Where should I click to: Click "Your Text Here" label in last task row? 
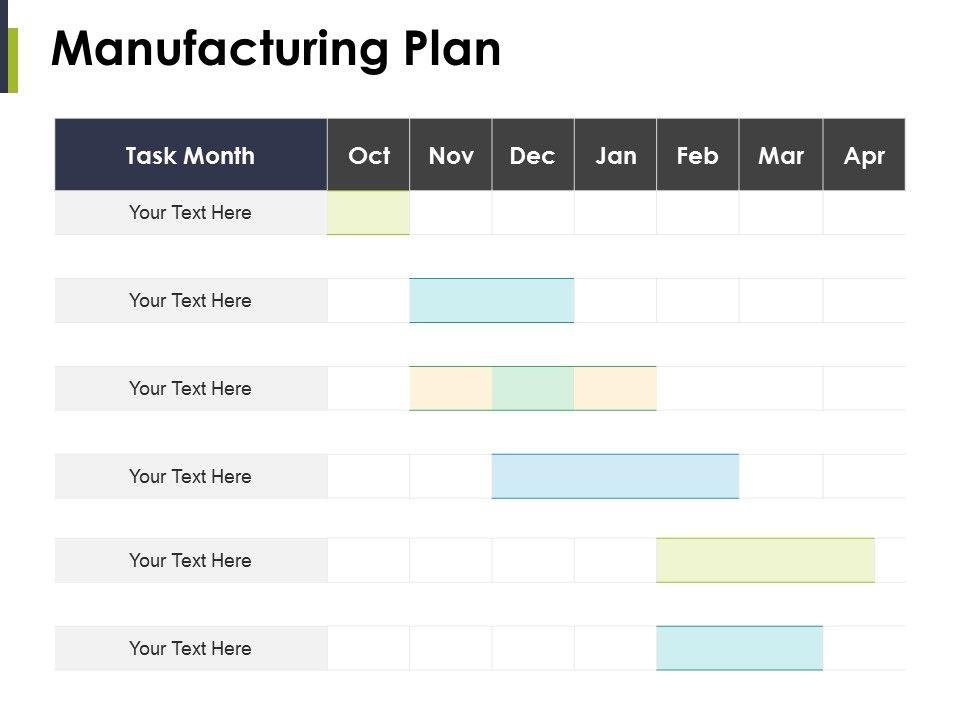click(x=190, y=648)
